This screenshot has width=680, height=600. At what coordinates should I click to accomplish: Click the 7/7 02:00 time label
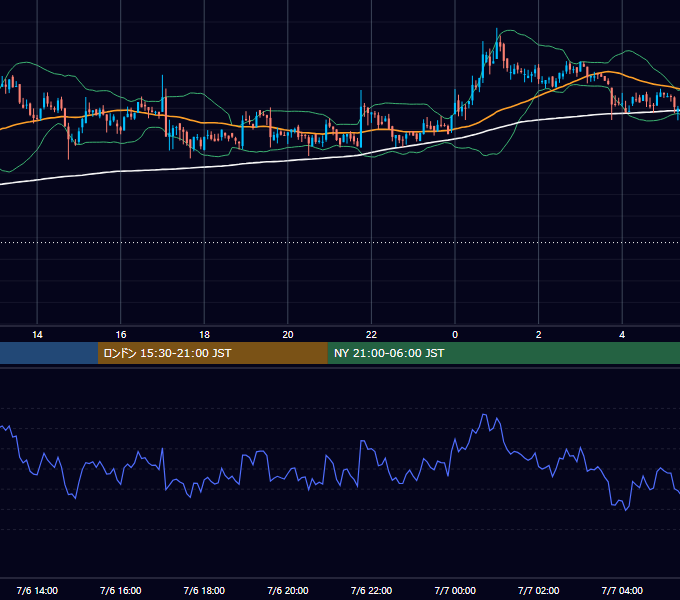tap(539, 590)
